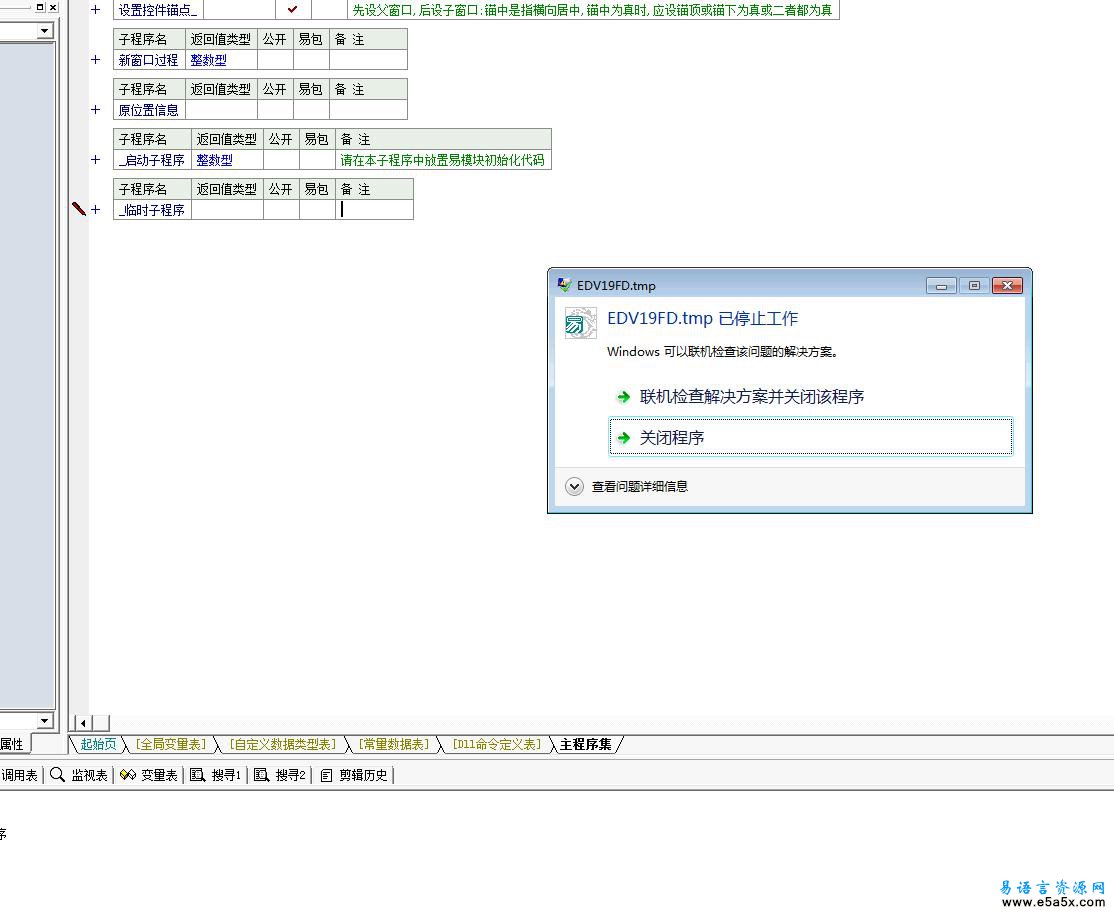Image resolution: width=1114 pixels, height=915 pixels.
Task: Click the left panel float/restore icon
Action: click(40, 7)
